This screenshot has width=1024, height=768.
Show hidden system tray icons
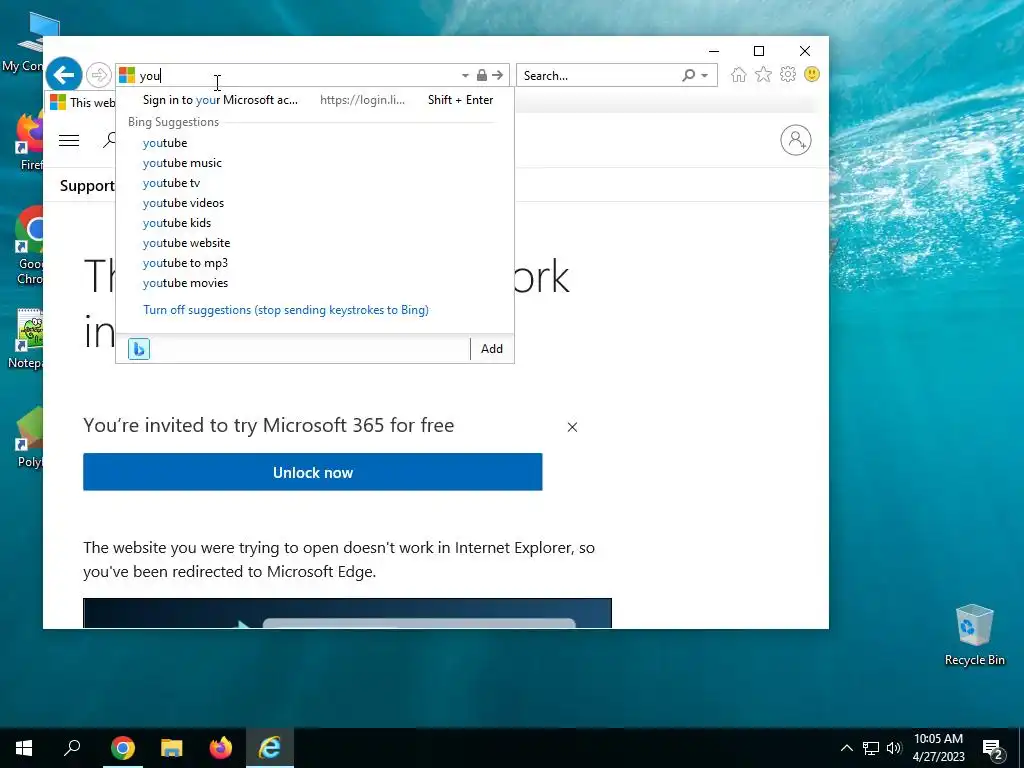(846, 748)
